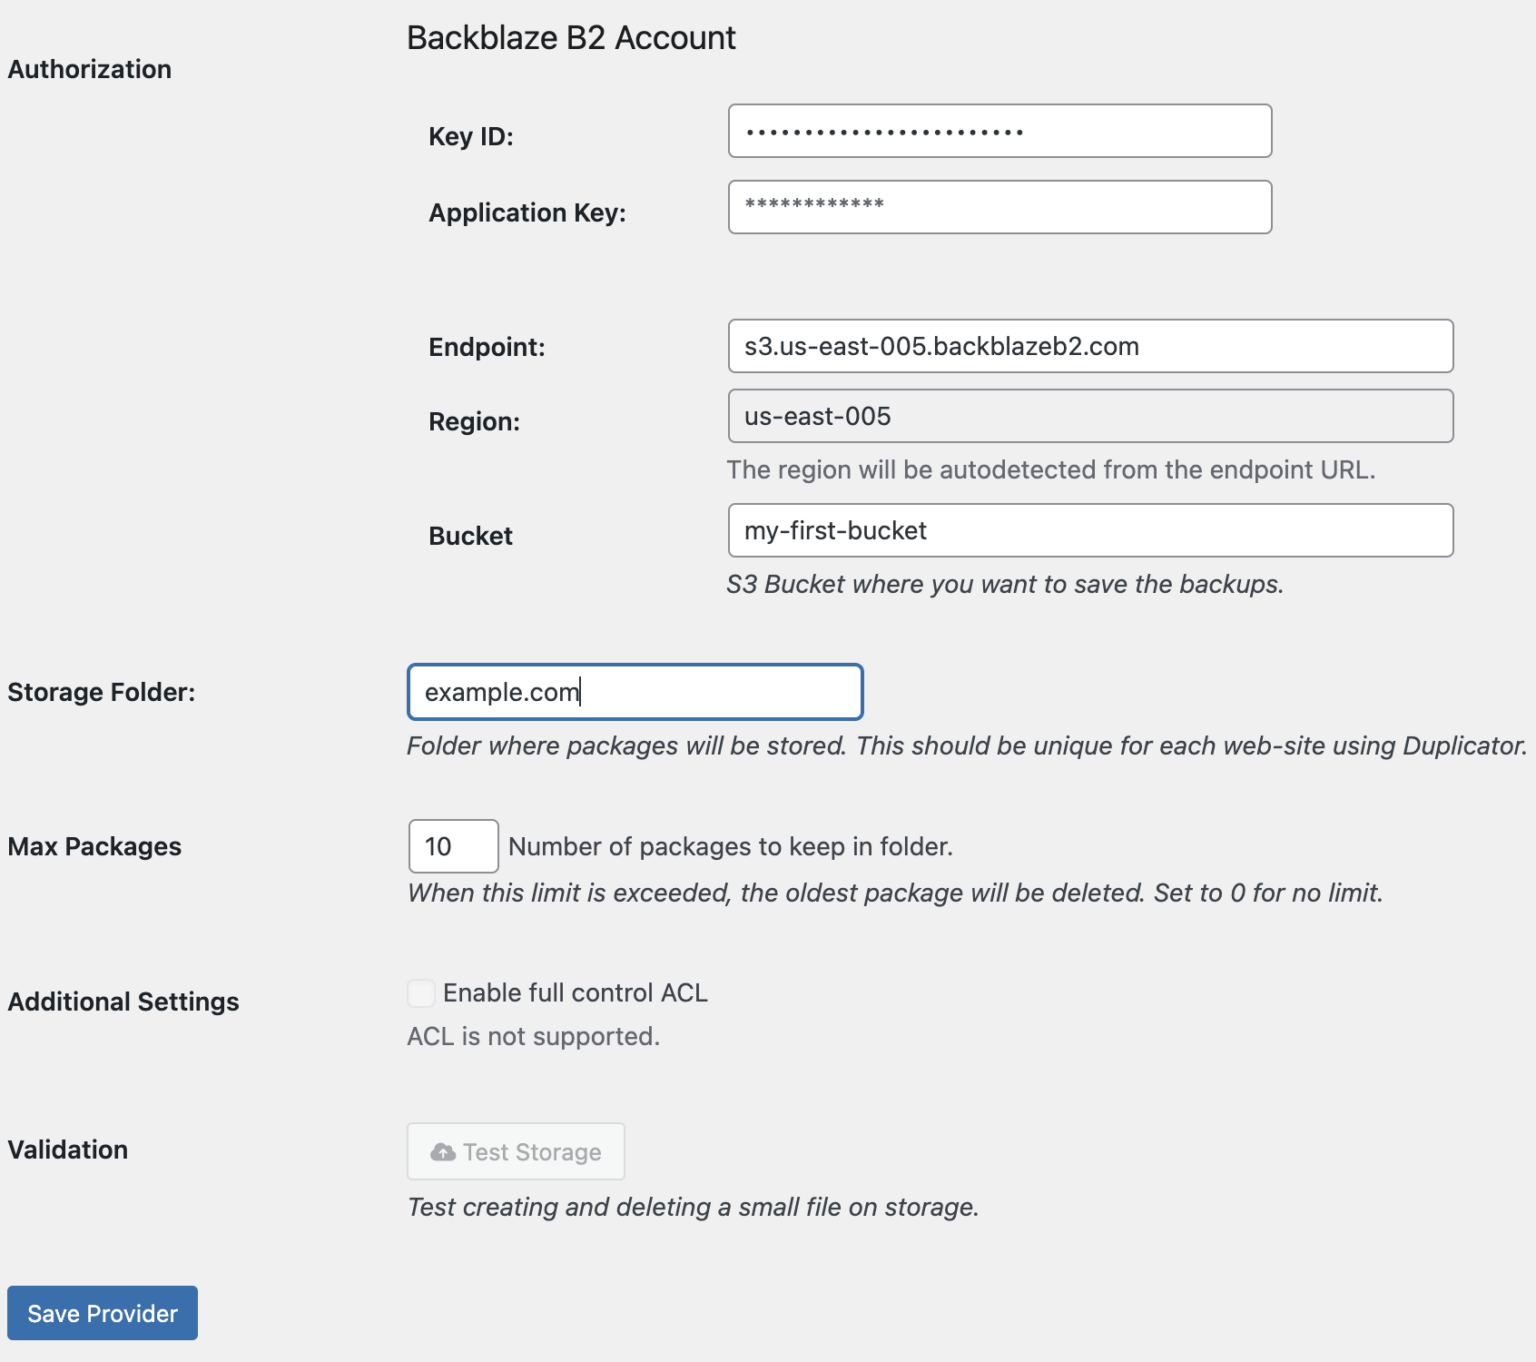Click the cloud icon on Test Storage
The width and height of the screenshot is (1536, 1362).
444,1151
